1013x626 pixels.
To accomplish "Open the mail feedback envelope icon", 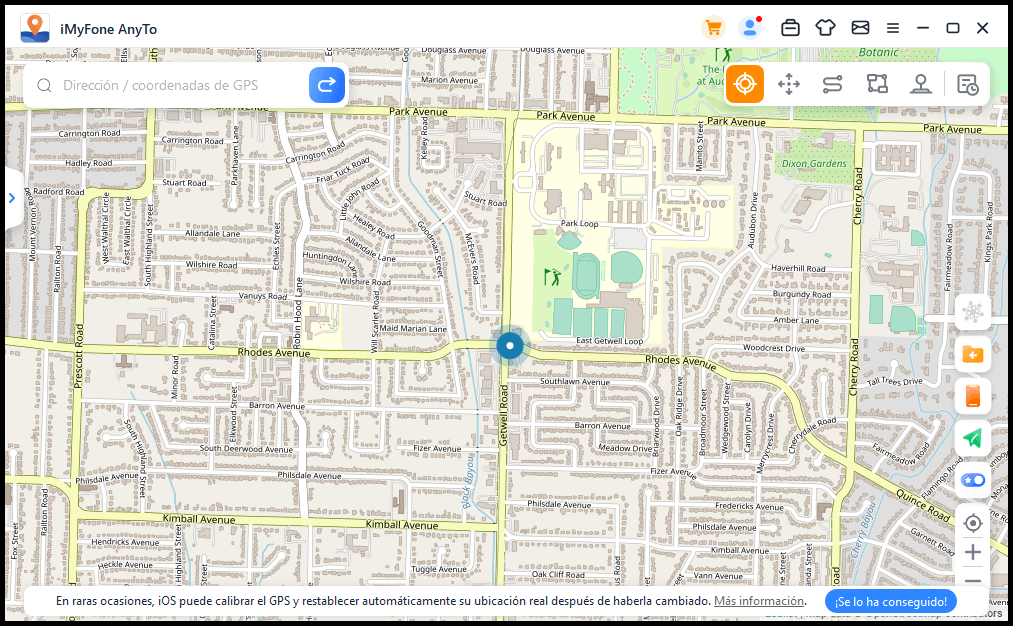I will click(x=860, y=28).
